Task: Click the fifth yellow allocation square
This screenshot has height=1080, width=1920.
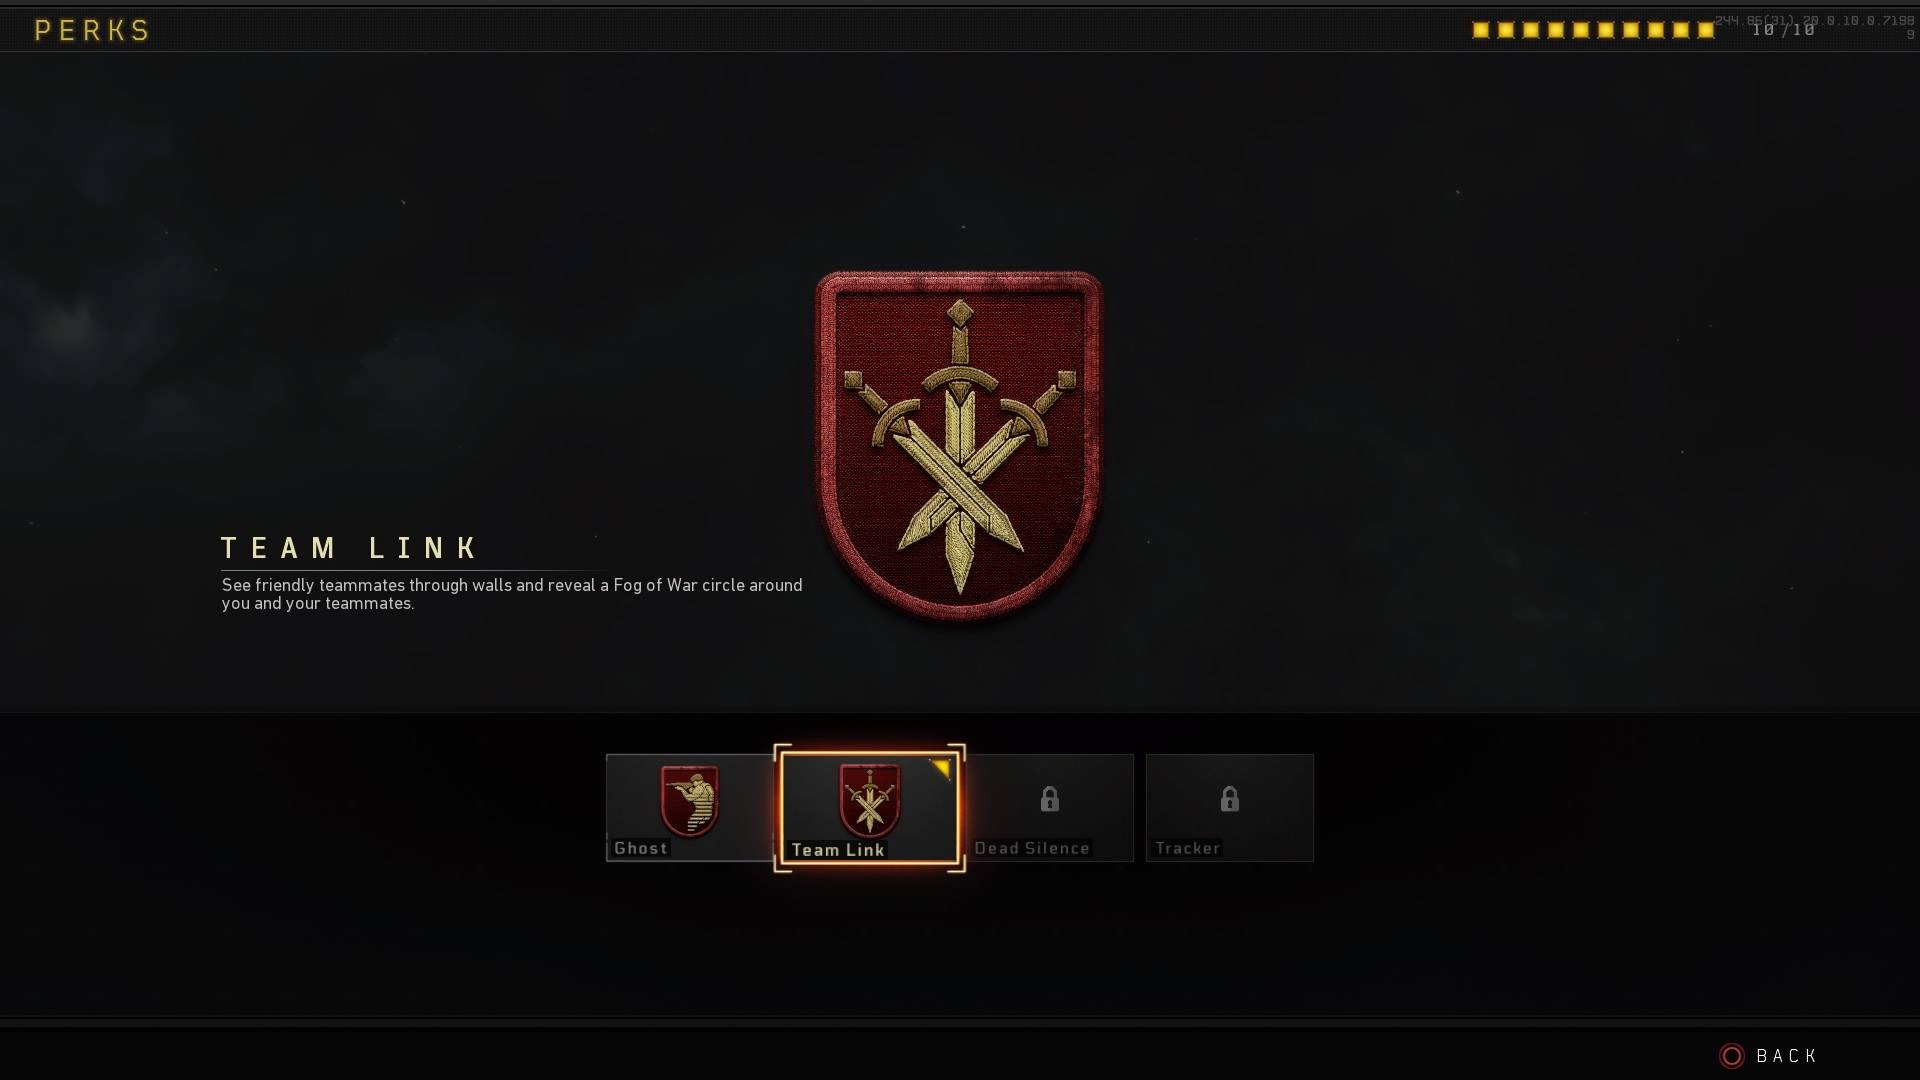Action: pos(1581,30)
